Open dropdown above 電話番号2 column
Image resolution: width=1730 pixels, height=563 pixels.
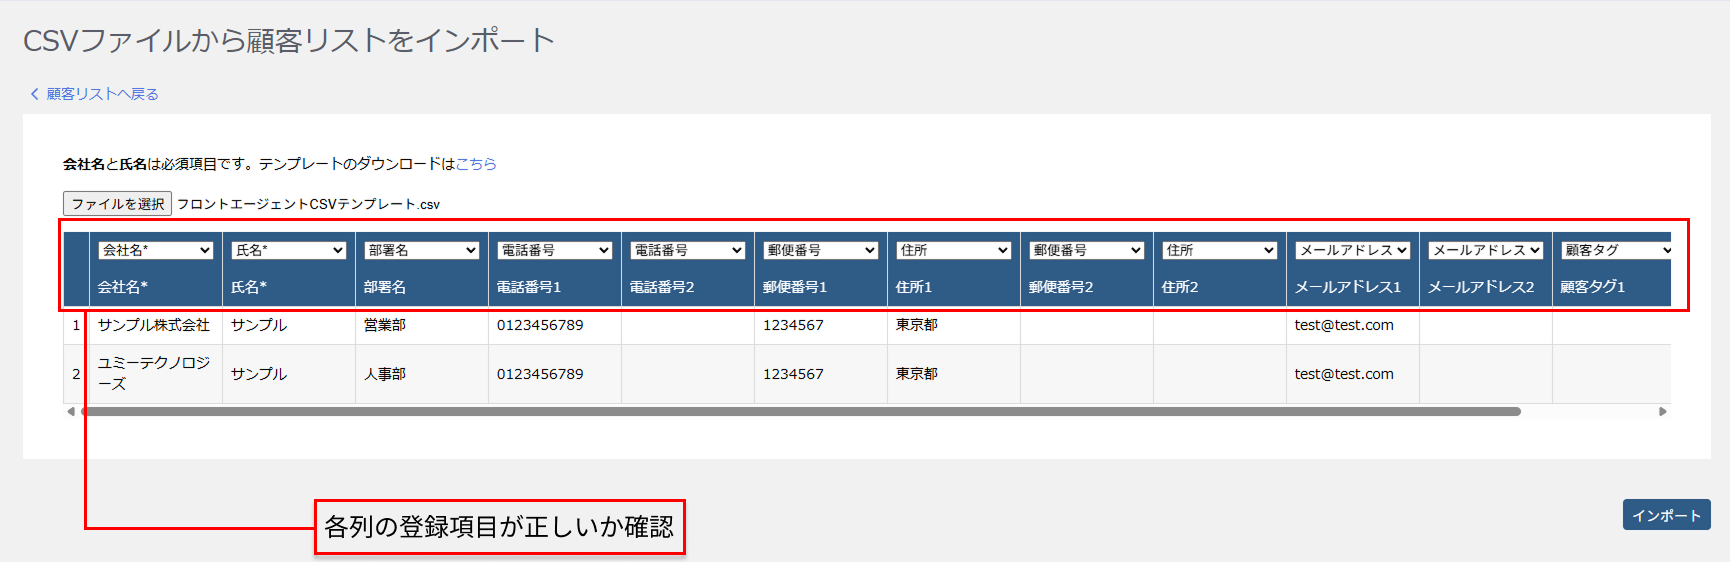coord(687,250)
